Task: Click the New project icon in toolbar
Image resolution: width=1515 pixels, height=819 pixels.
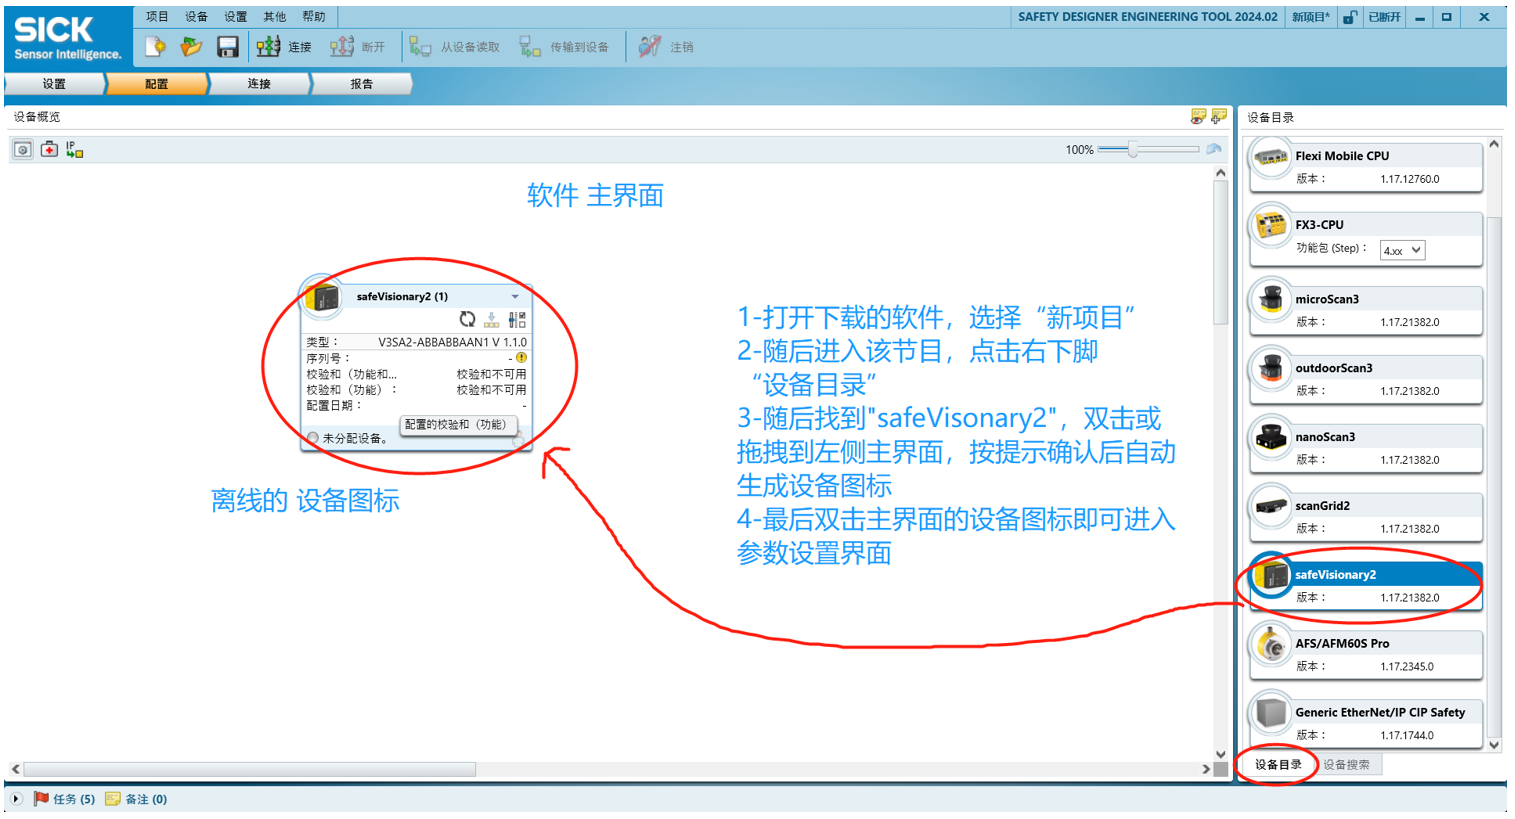Action: coord(155,46)
